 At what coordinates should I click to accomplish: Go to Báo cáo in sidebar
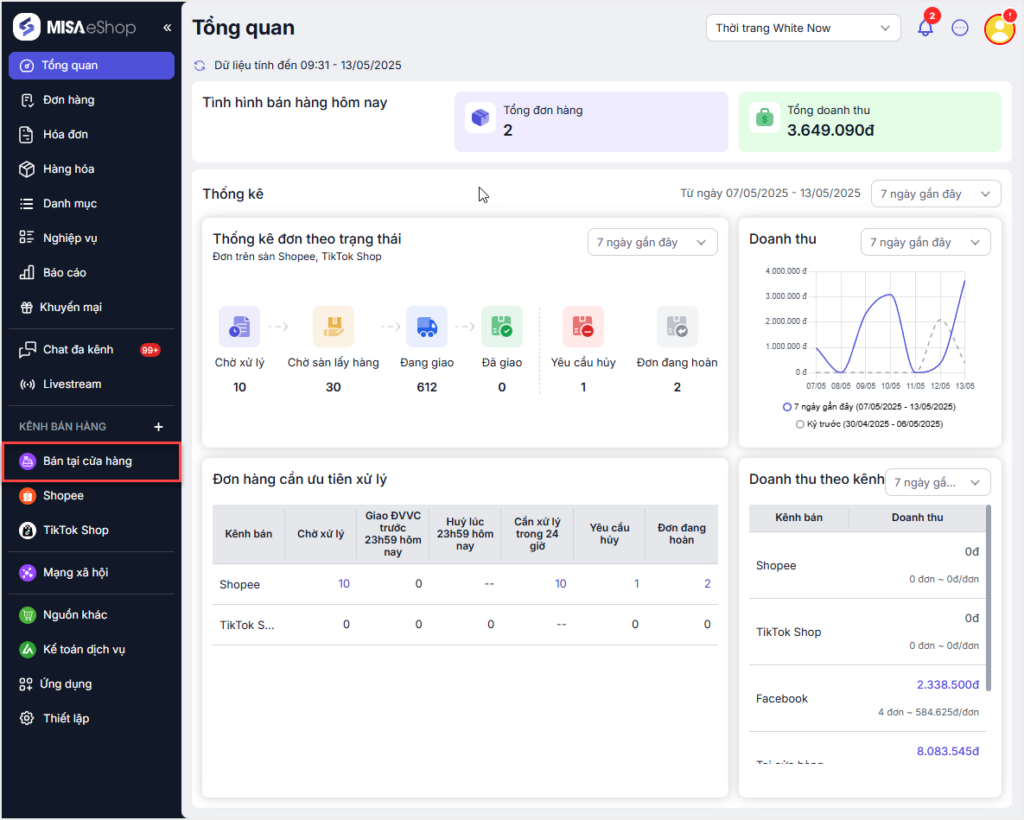(64, 272)
